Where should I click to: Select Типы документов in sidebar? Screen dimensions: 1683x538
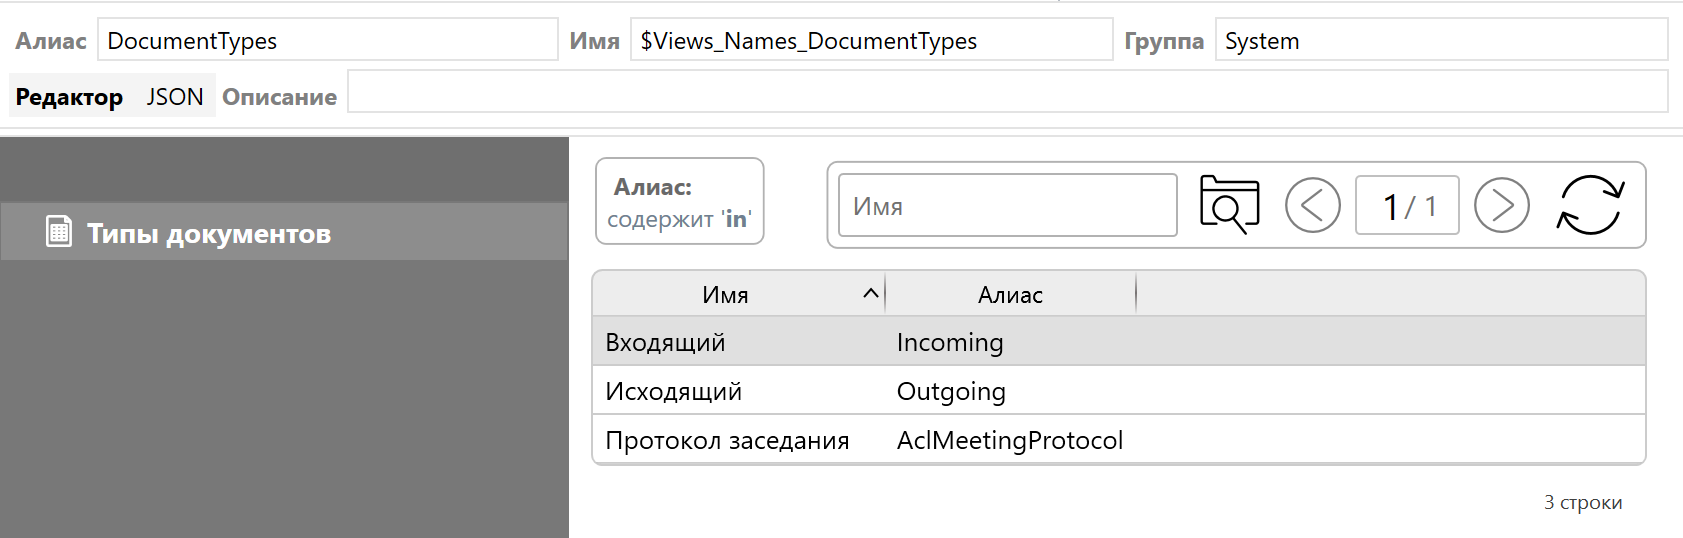[x=208, y=233]
